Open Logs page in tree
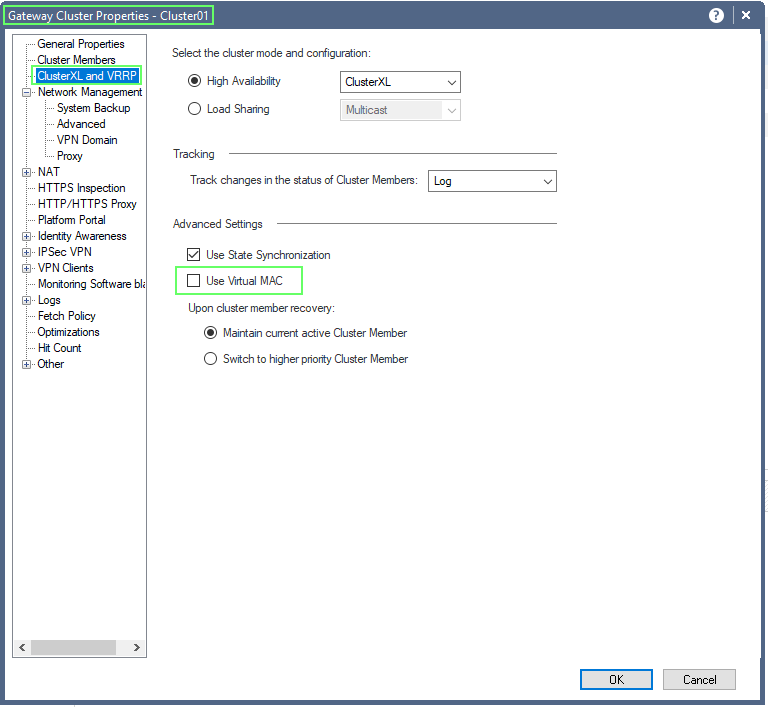The image size is (768, 707). point(49,300)
